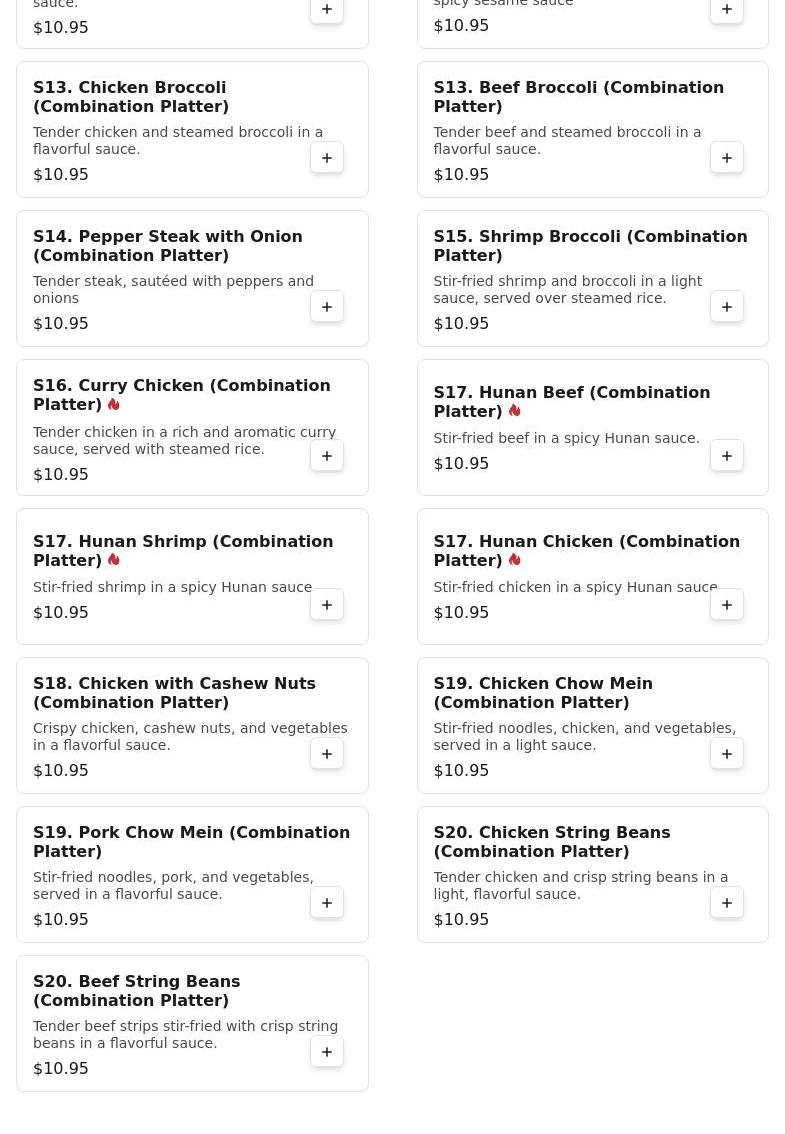Add Hunan Beef platter to order

click(727, 456)
